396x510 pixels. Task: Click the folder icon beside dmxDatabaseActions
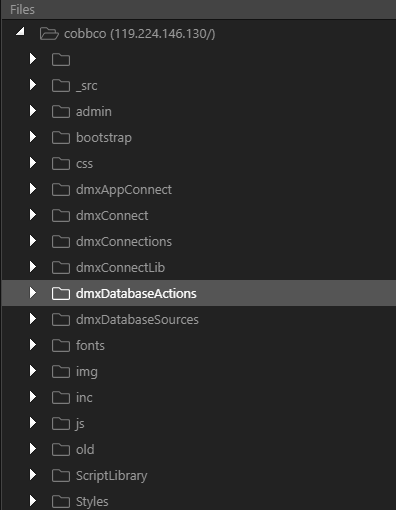point(61,294)
